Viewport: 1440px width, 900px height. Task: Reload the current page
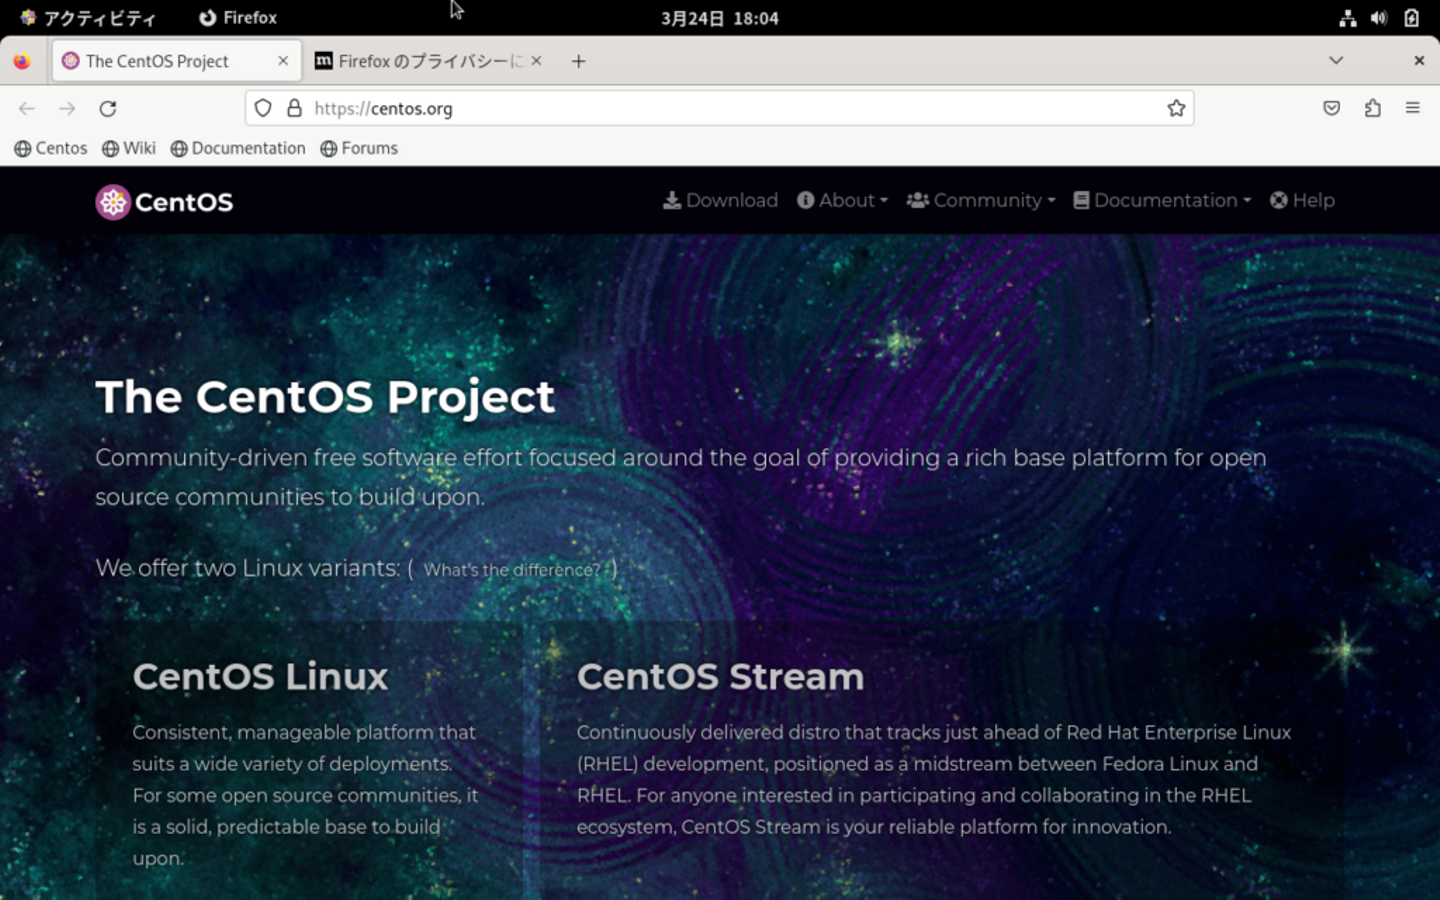click(108, 108)
